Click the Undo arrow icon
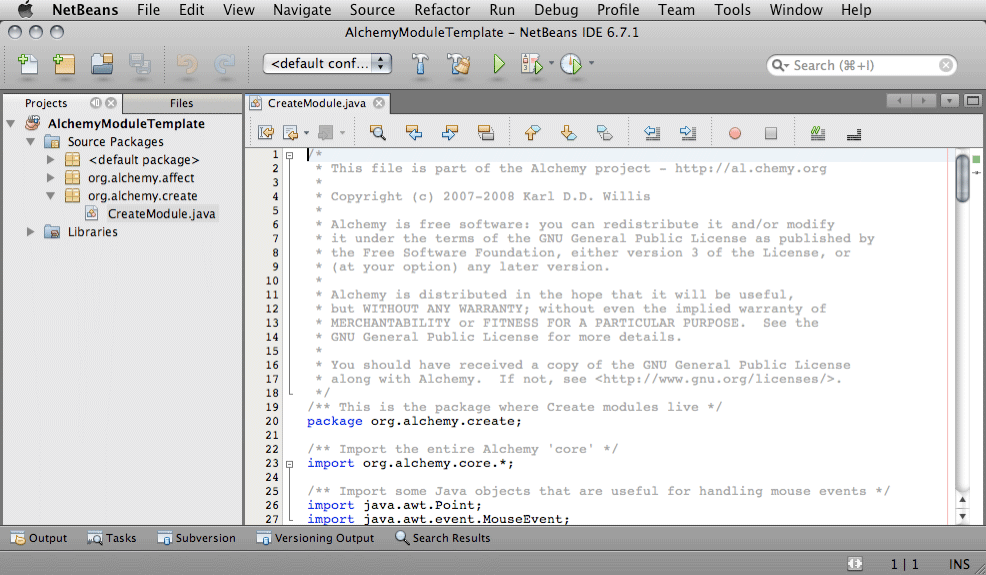 pyautogui.click(x=187, y=64)
